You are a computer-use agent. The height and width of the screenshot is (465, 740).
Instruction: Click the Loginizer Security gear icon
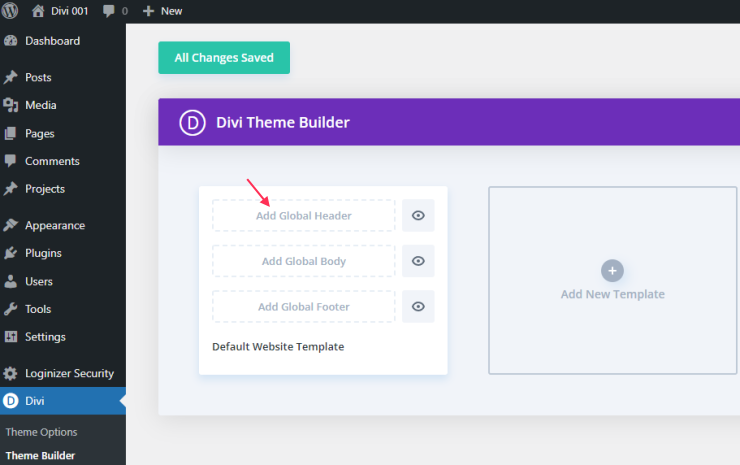(x=10, y=373)
